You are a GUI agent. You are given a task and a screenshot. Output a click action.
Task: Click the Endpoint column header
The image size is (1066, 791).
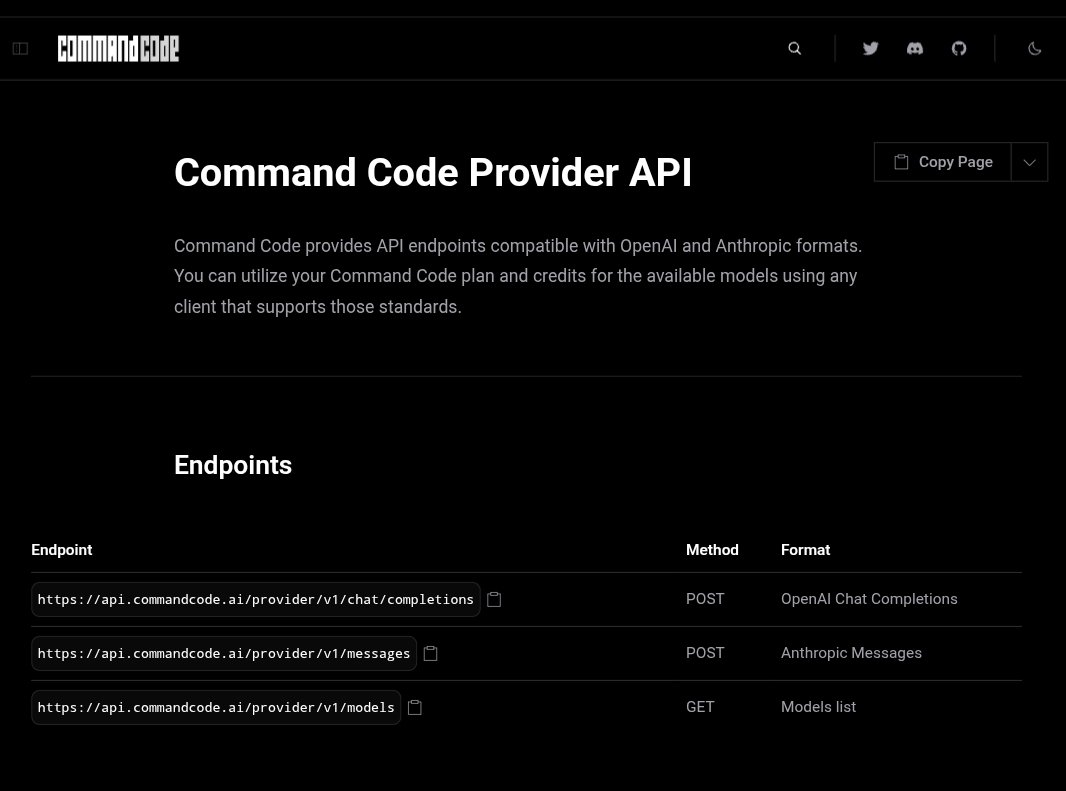coord(62,550)
